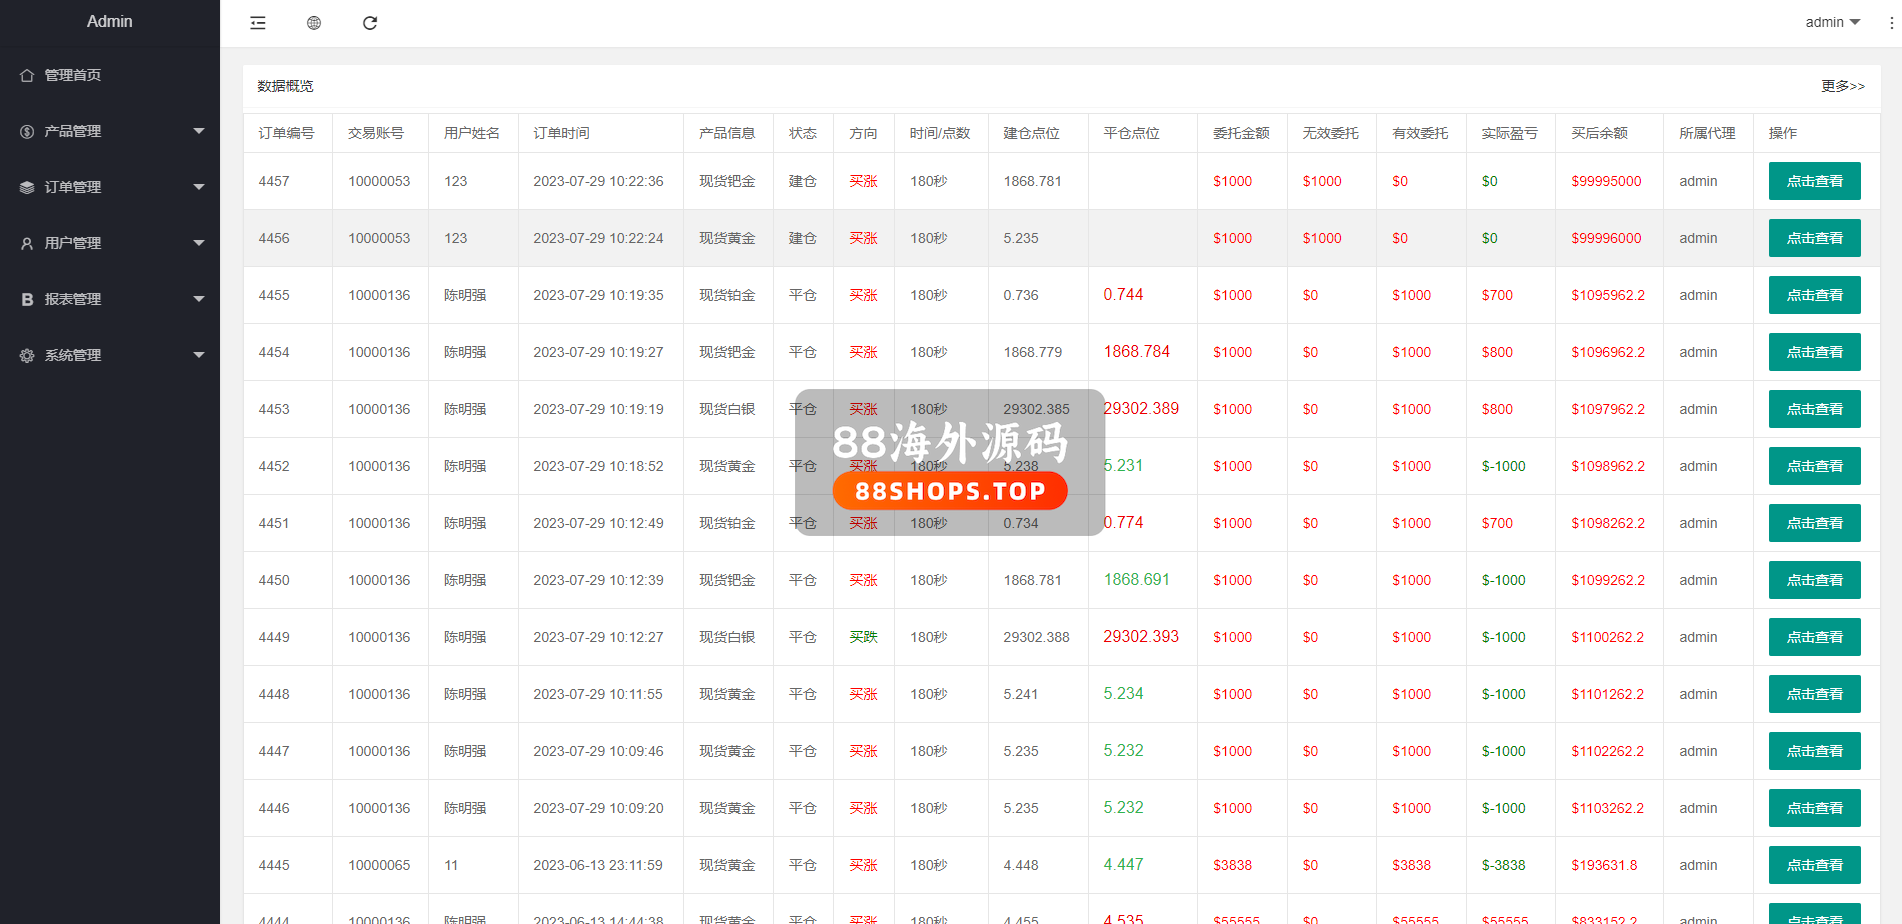Collapse the sidebar with the menu fold icon

click(258, 23)
